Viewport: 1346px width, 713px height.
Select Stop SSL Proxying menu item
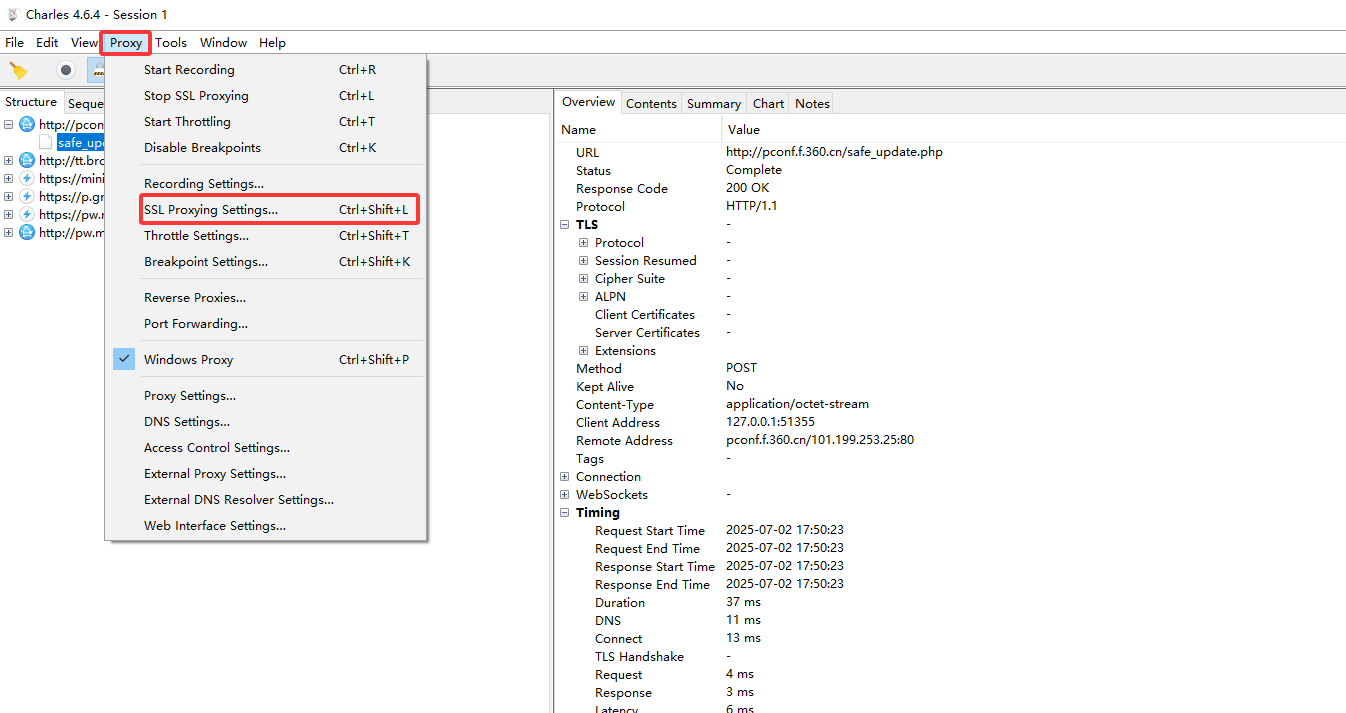(x=266, y=96)
